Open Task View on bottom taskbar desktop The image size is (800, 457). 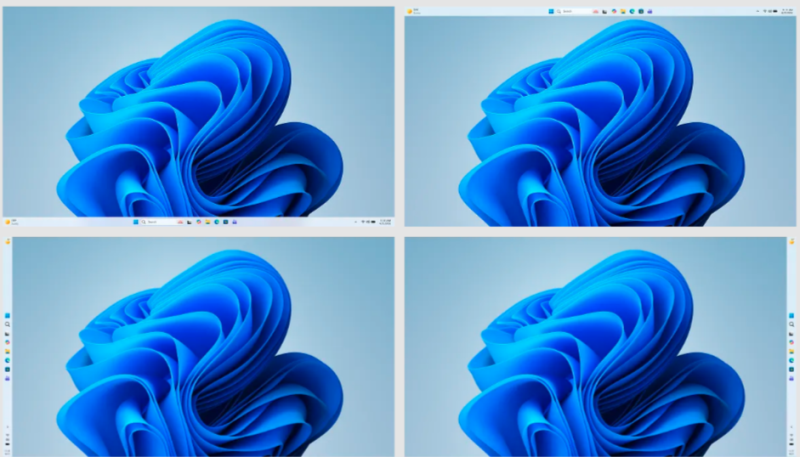click(x=189, y=222)
